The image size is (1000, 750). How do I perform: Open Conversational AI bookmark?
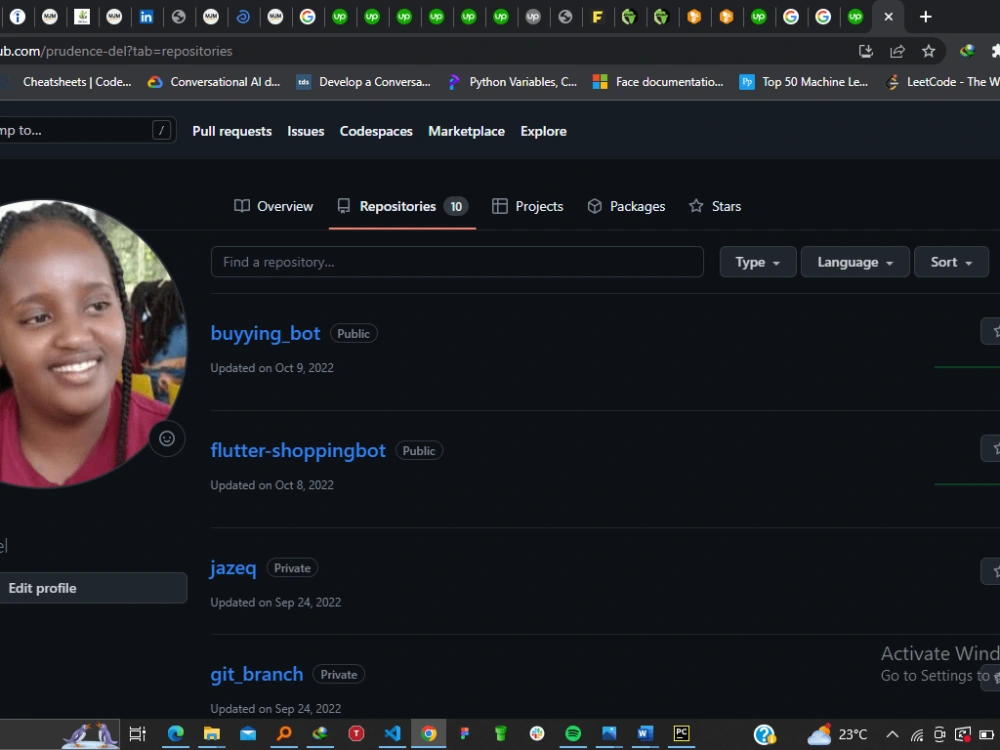pos(214,82)
